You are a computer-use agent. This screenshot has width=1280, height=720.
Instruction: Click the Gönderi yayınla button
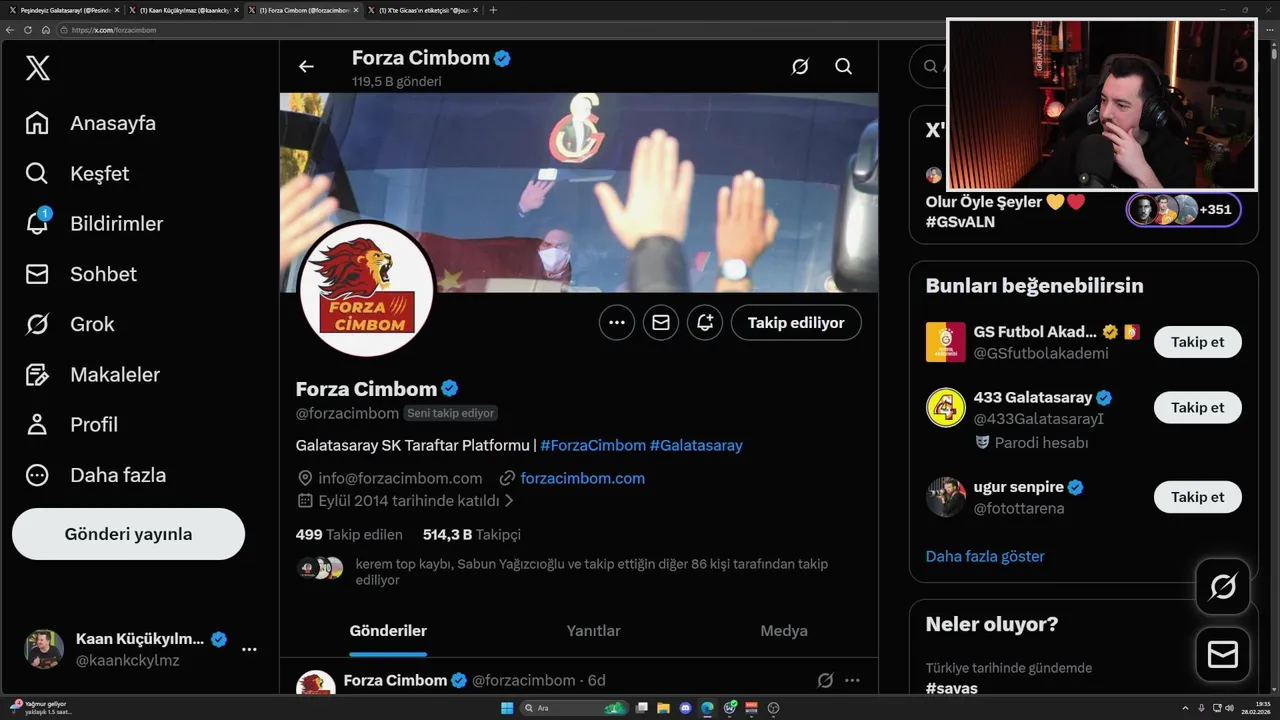[x=128, y=534]
